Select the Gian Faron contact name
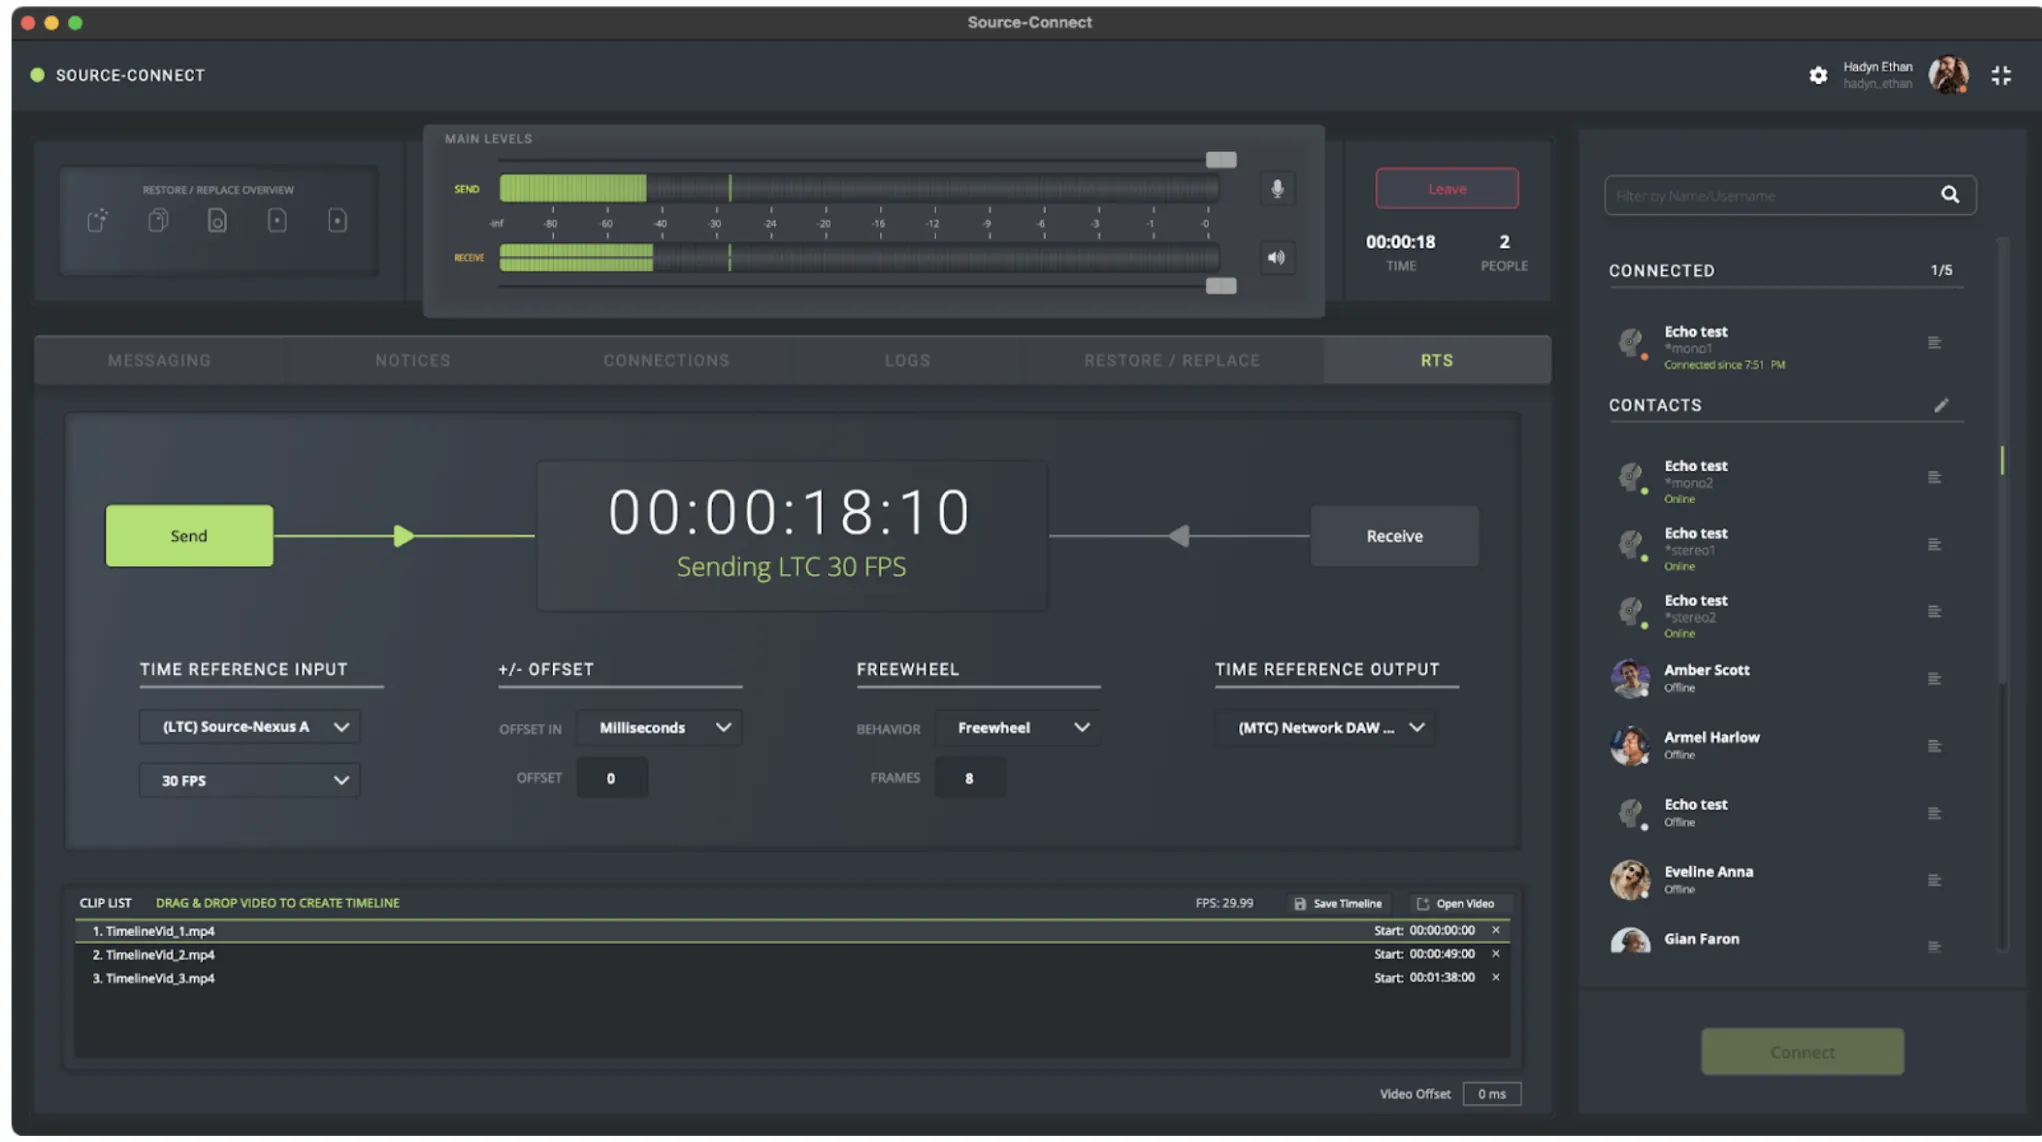 1701,939
